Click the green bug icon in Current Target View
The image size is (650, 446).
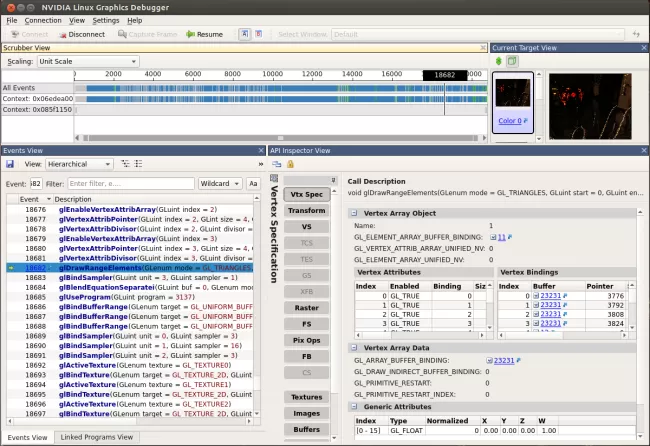499,61
